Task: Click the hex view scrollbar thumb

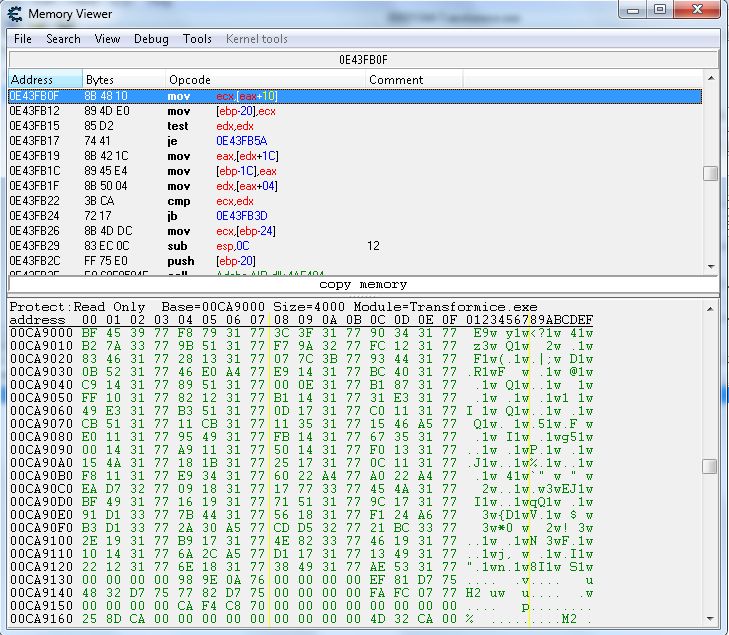Action: [x=710, y=467]
